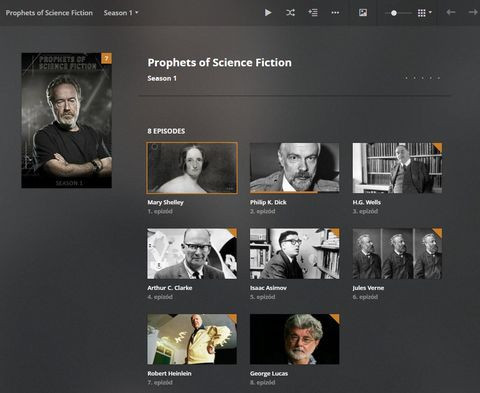Play the season with the play icon
The image size is (480, 393).
[268, 13]
